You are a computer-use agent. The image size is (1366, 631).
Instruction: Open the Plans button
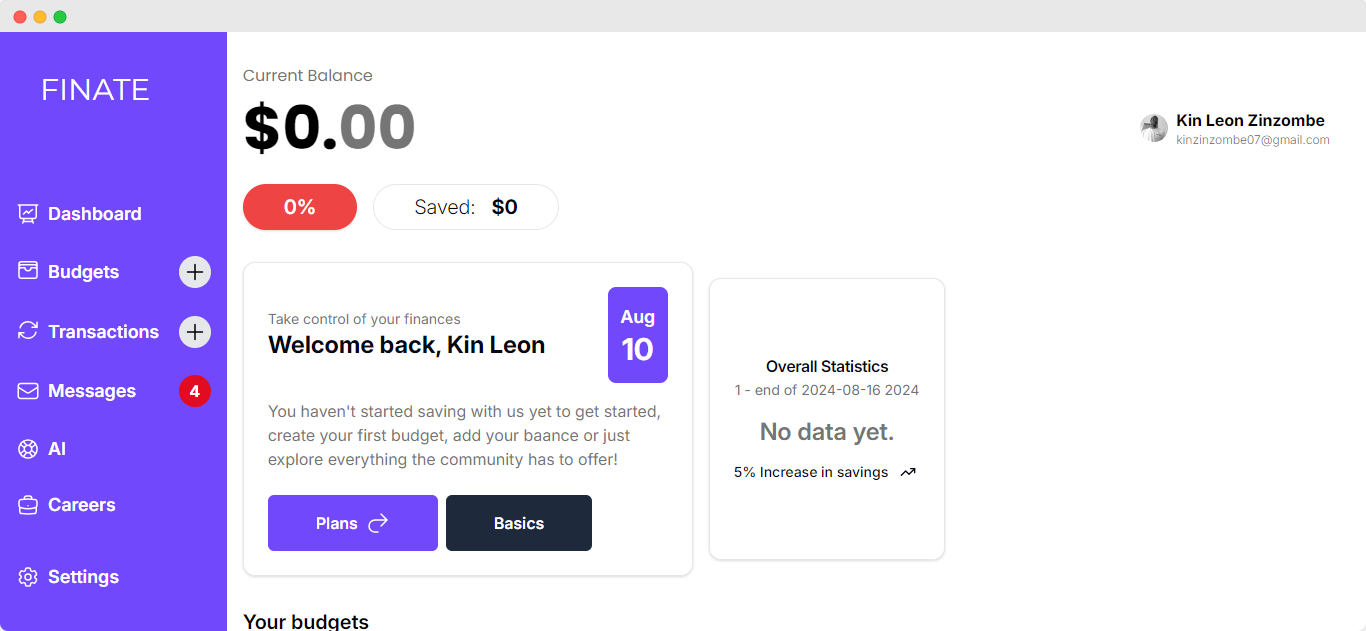coord(352,523)
